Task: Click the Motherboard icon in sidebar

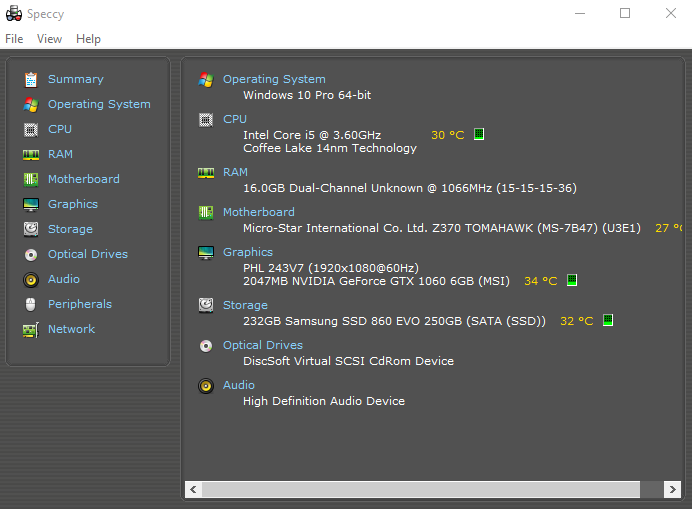Action: click(x=31, y=179)
